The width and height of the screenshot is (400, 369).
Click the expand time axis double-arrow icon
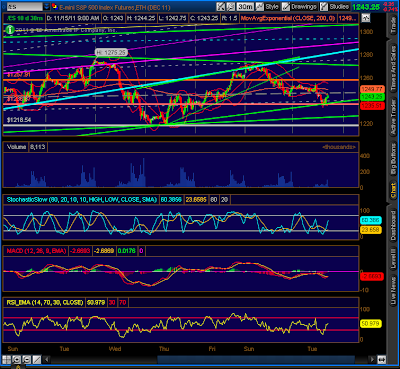point(382,359)
